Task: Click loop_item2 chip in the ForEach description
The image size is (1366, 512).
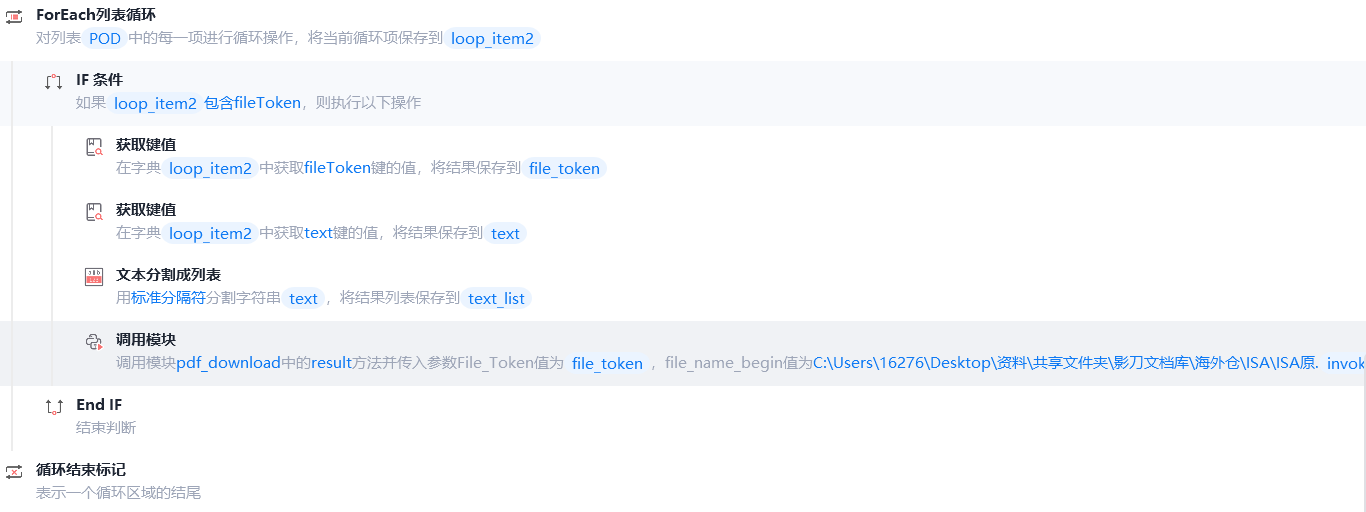Action: pos(494,38)
